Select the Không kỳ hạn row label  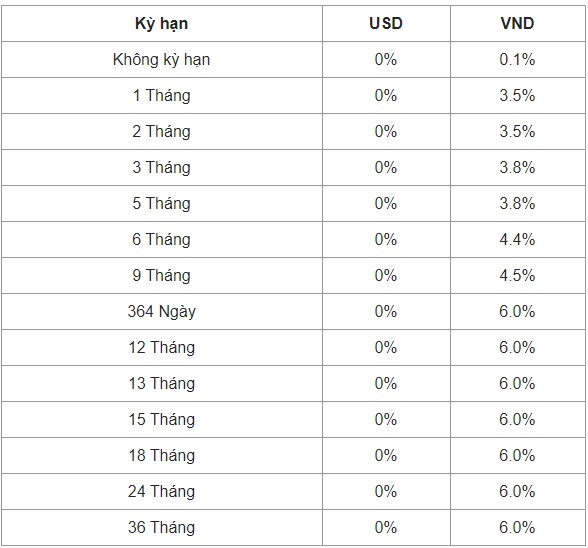click(162, 60)
